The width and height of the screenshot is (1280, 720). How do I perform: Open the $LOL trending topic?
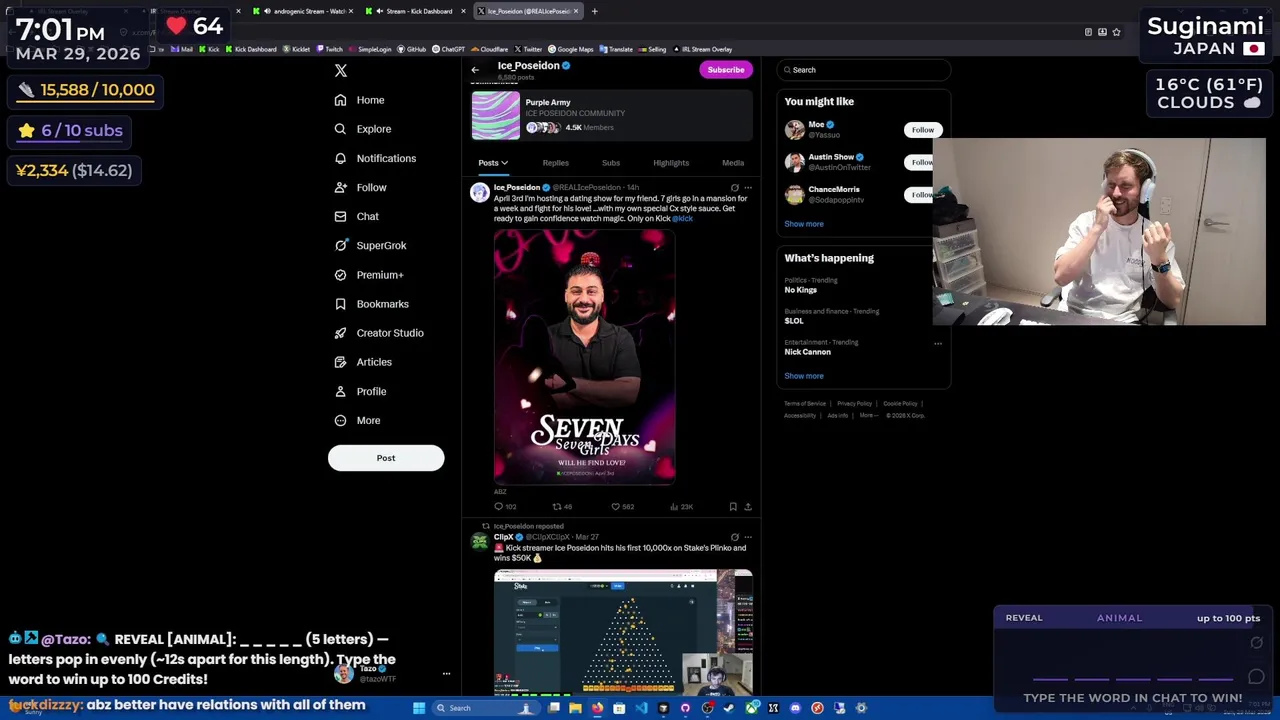coord(794,321)
